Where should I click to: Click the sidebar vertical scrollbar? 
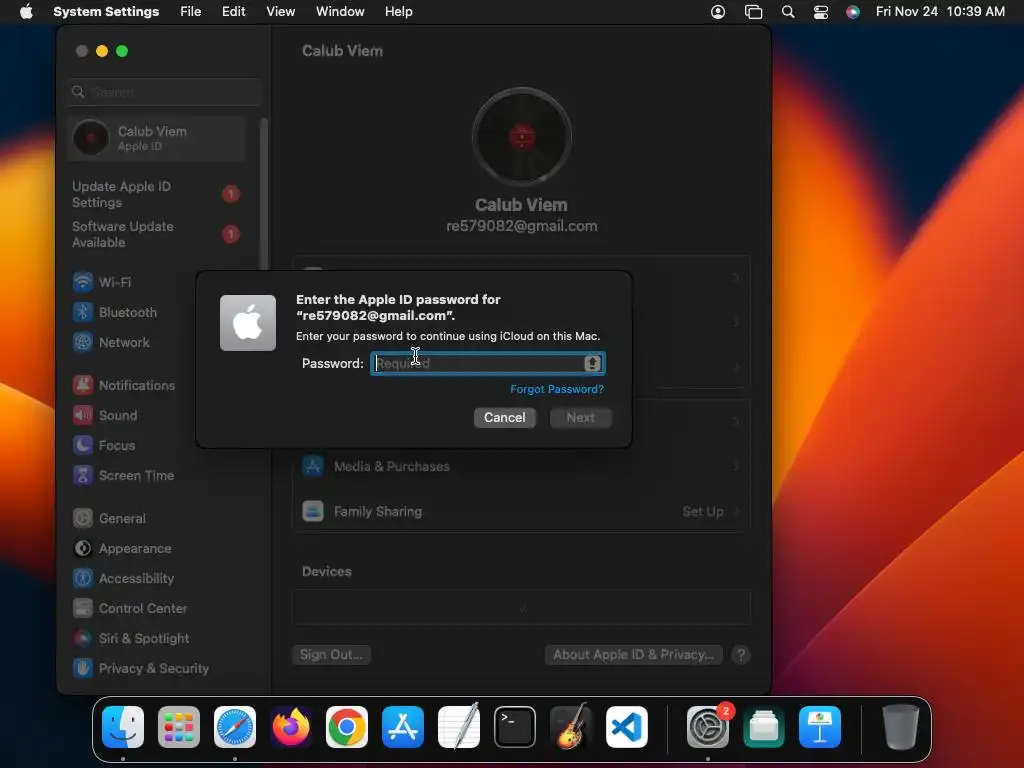pyautogui.click(x=264, y=193)
